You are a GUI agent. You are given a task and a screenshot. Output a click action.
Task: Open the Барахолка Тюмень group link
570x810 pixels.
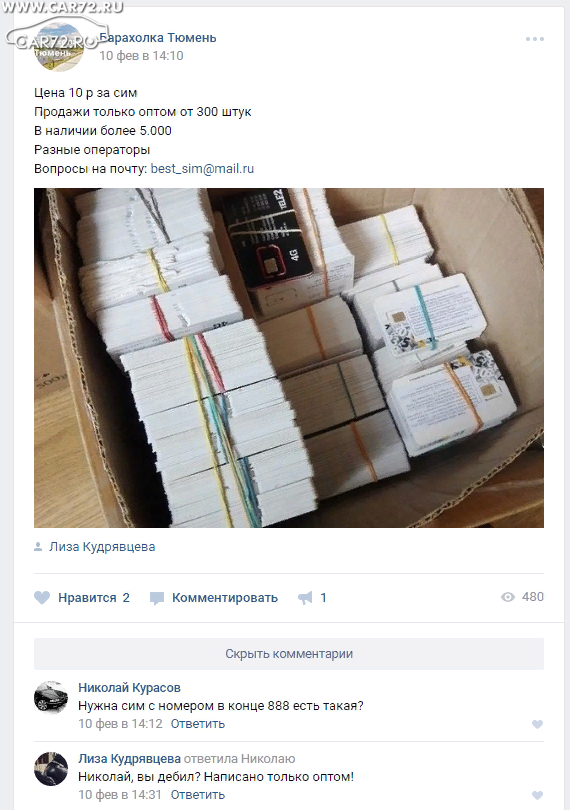click(x=158, y=38)
